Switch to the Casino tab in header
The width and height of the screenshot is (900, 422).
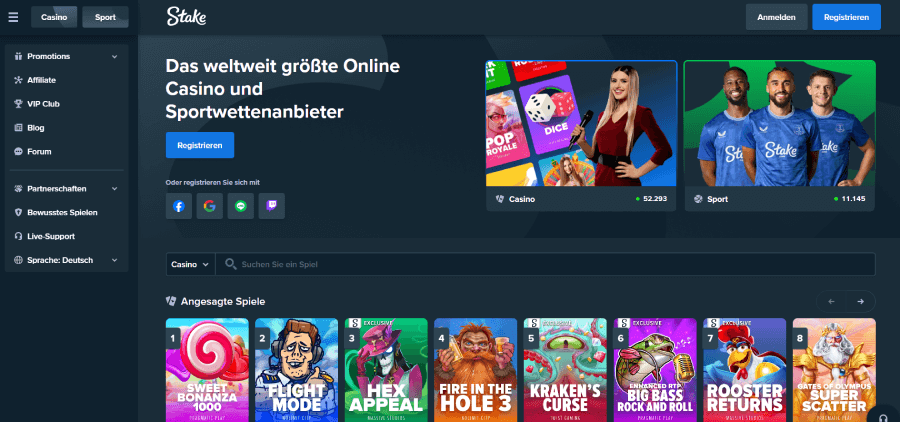54,17
